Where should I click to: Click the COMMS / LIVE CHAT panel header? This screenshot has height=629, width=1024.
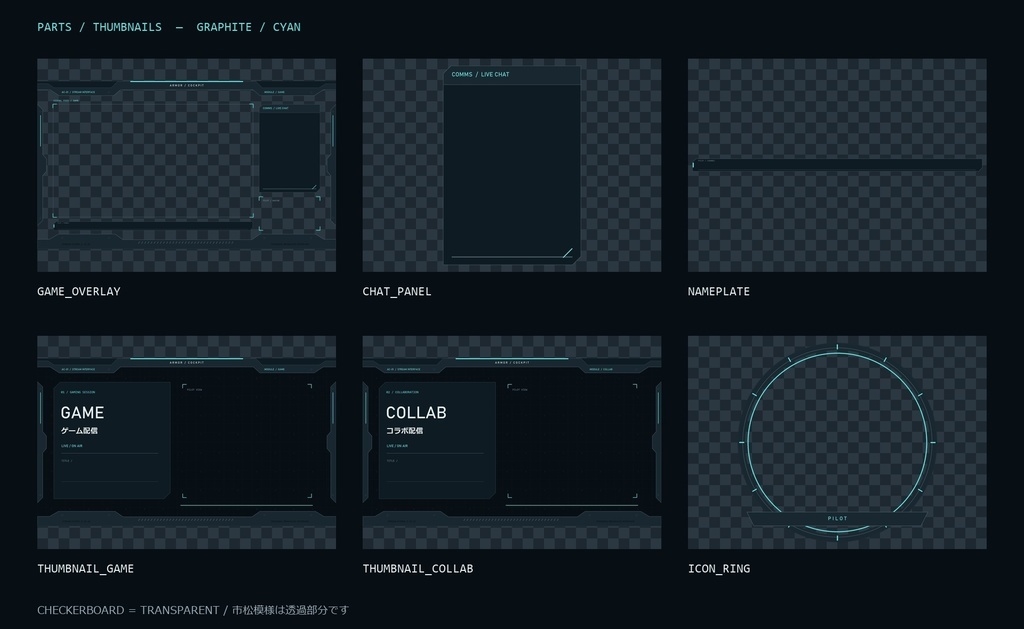pos(512,74)
